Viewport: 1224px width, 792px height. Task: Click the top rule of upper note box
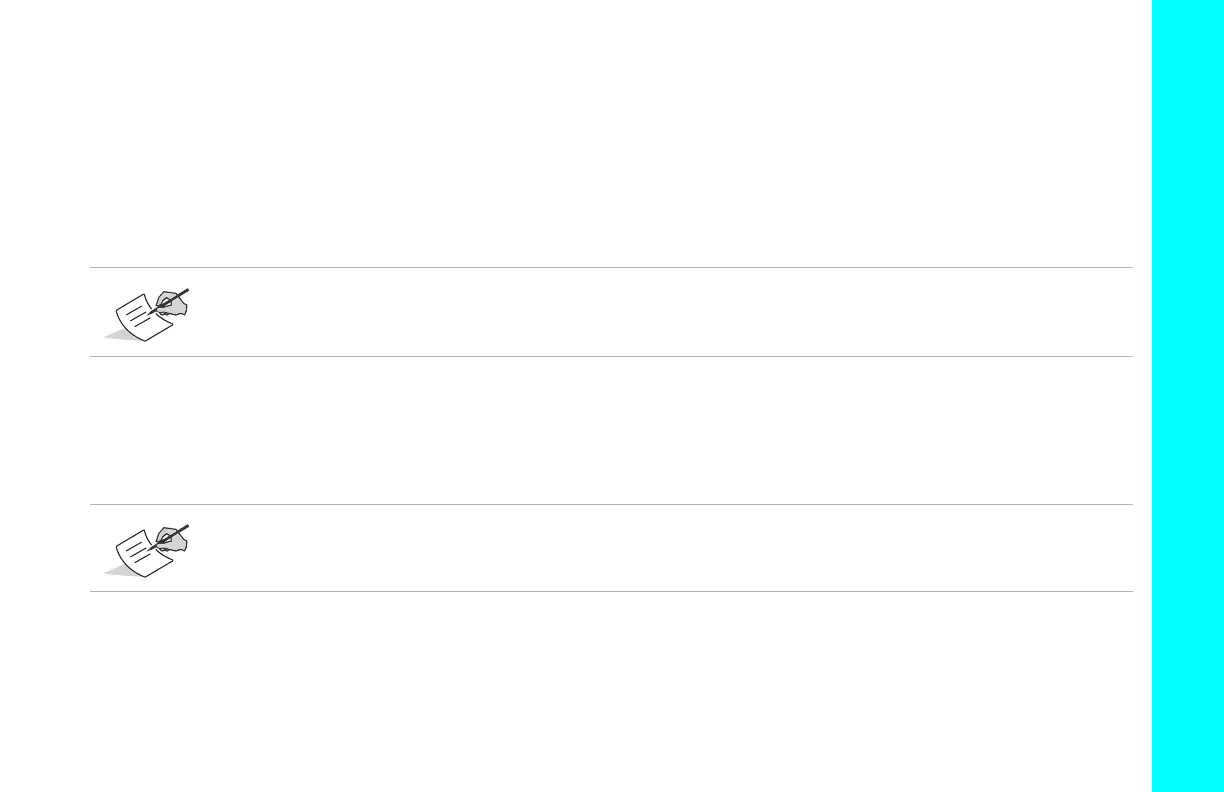[610, 267]
